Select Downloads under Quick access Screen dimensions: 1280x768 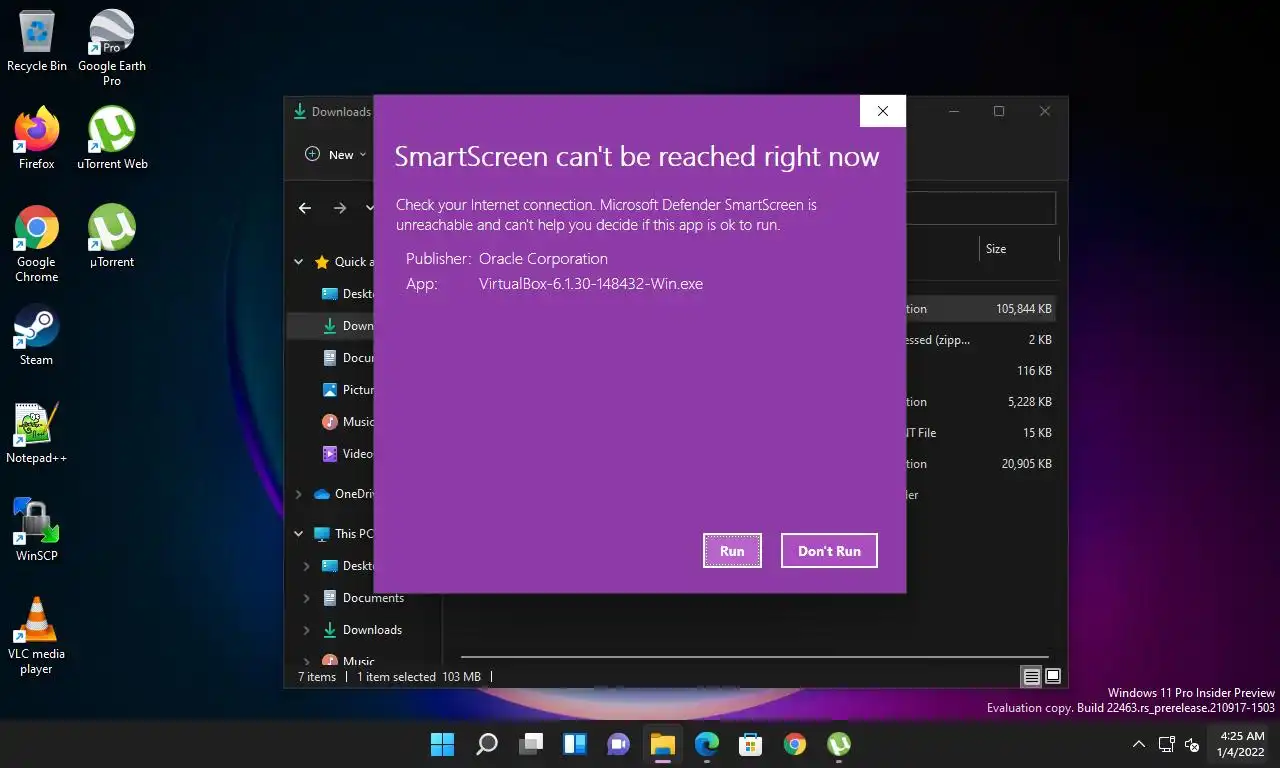[x=331, y=326]
